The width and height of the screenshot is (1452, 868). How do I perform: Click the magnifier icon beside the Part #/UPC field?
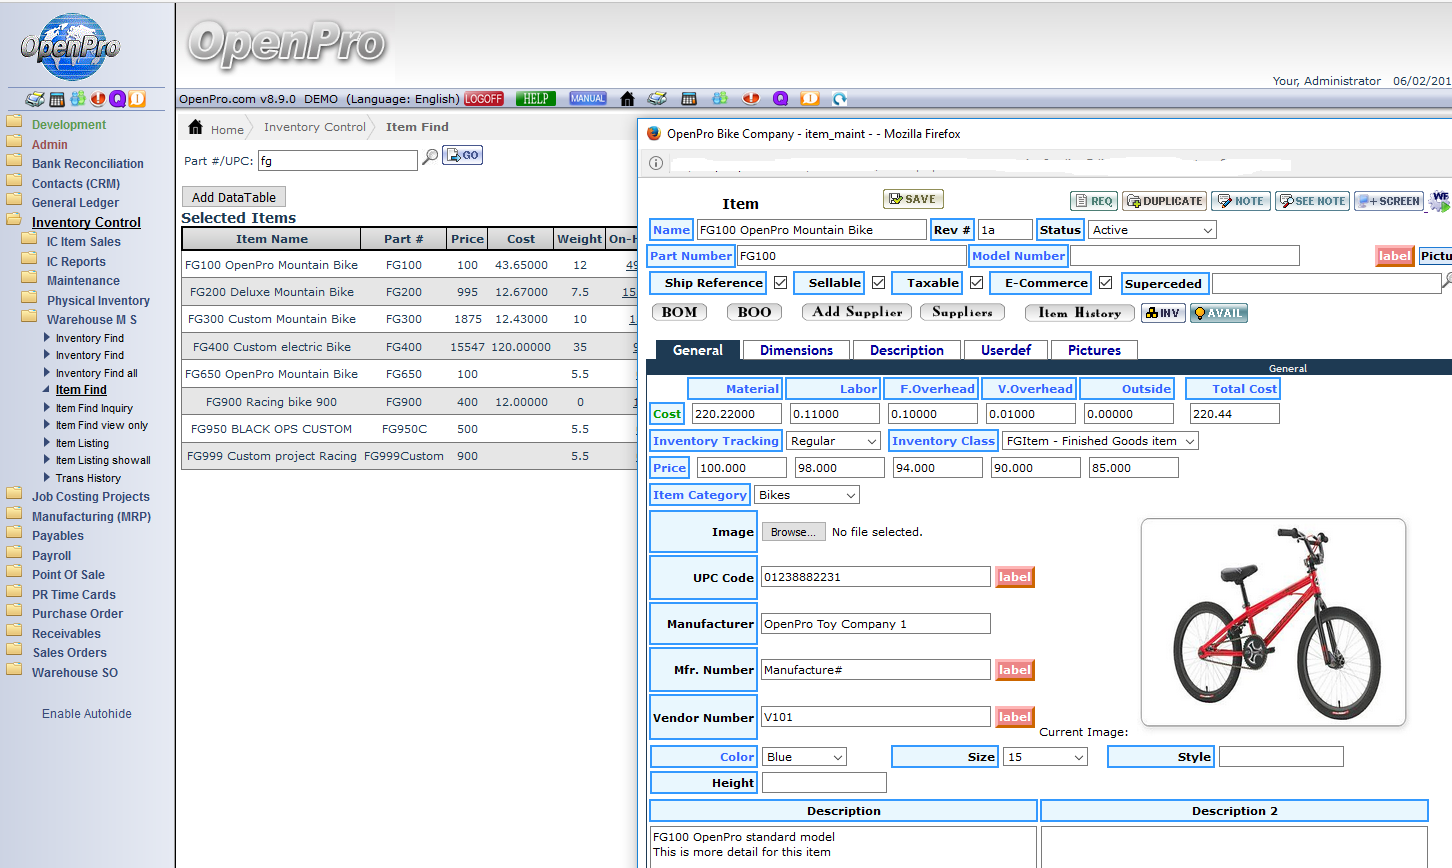430,157
